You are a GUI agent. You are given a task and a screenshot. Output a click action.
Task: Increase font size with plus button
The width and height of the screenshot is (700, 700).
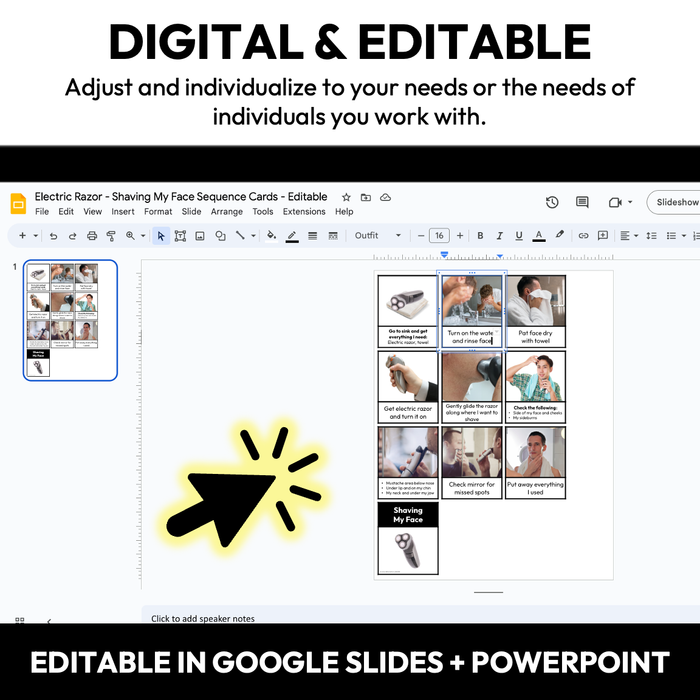coord(460,236)
